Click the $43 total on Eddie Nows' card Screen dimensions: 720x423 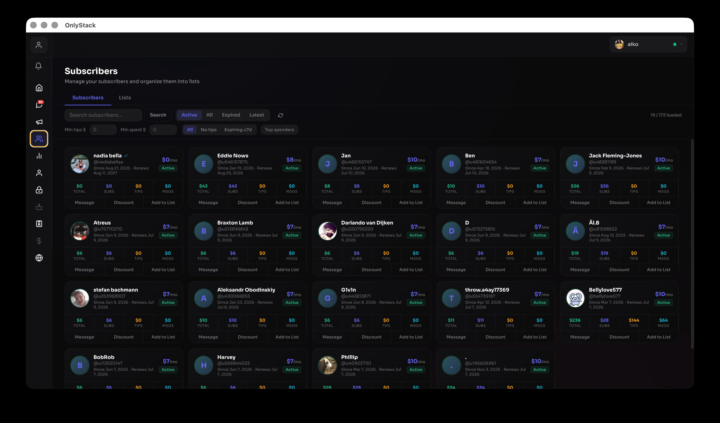(203, 186)
